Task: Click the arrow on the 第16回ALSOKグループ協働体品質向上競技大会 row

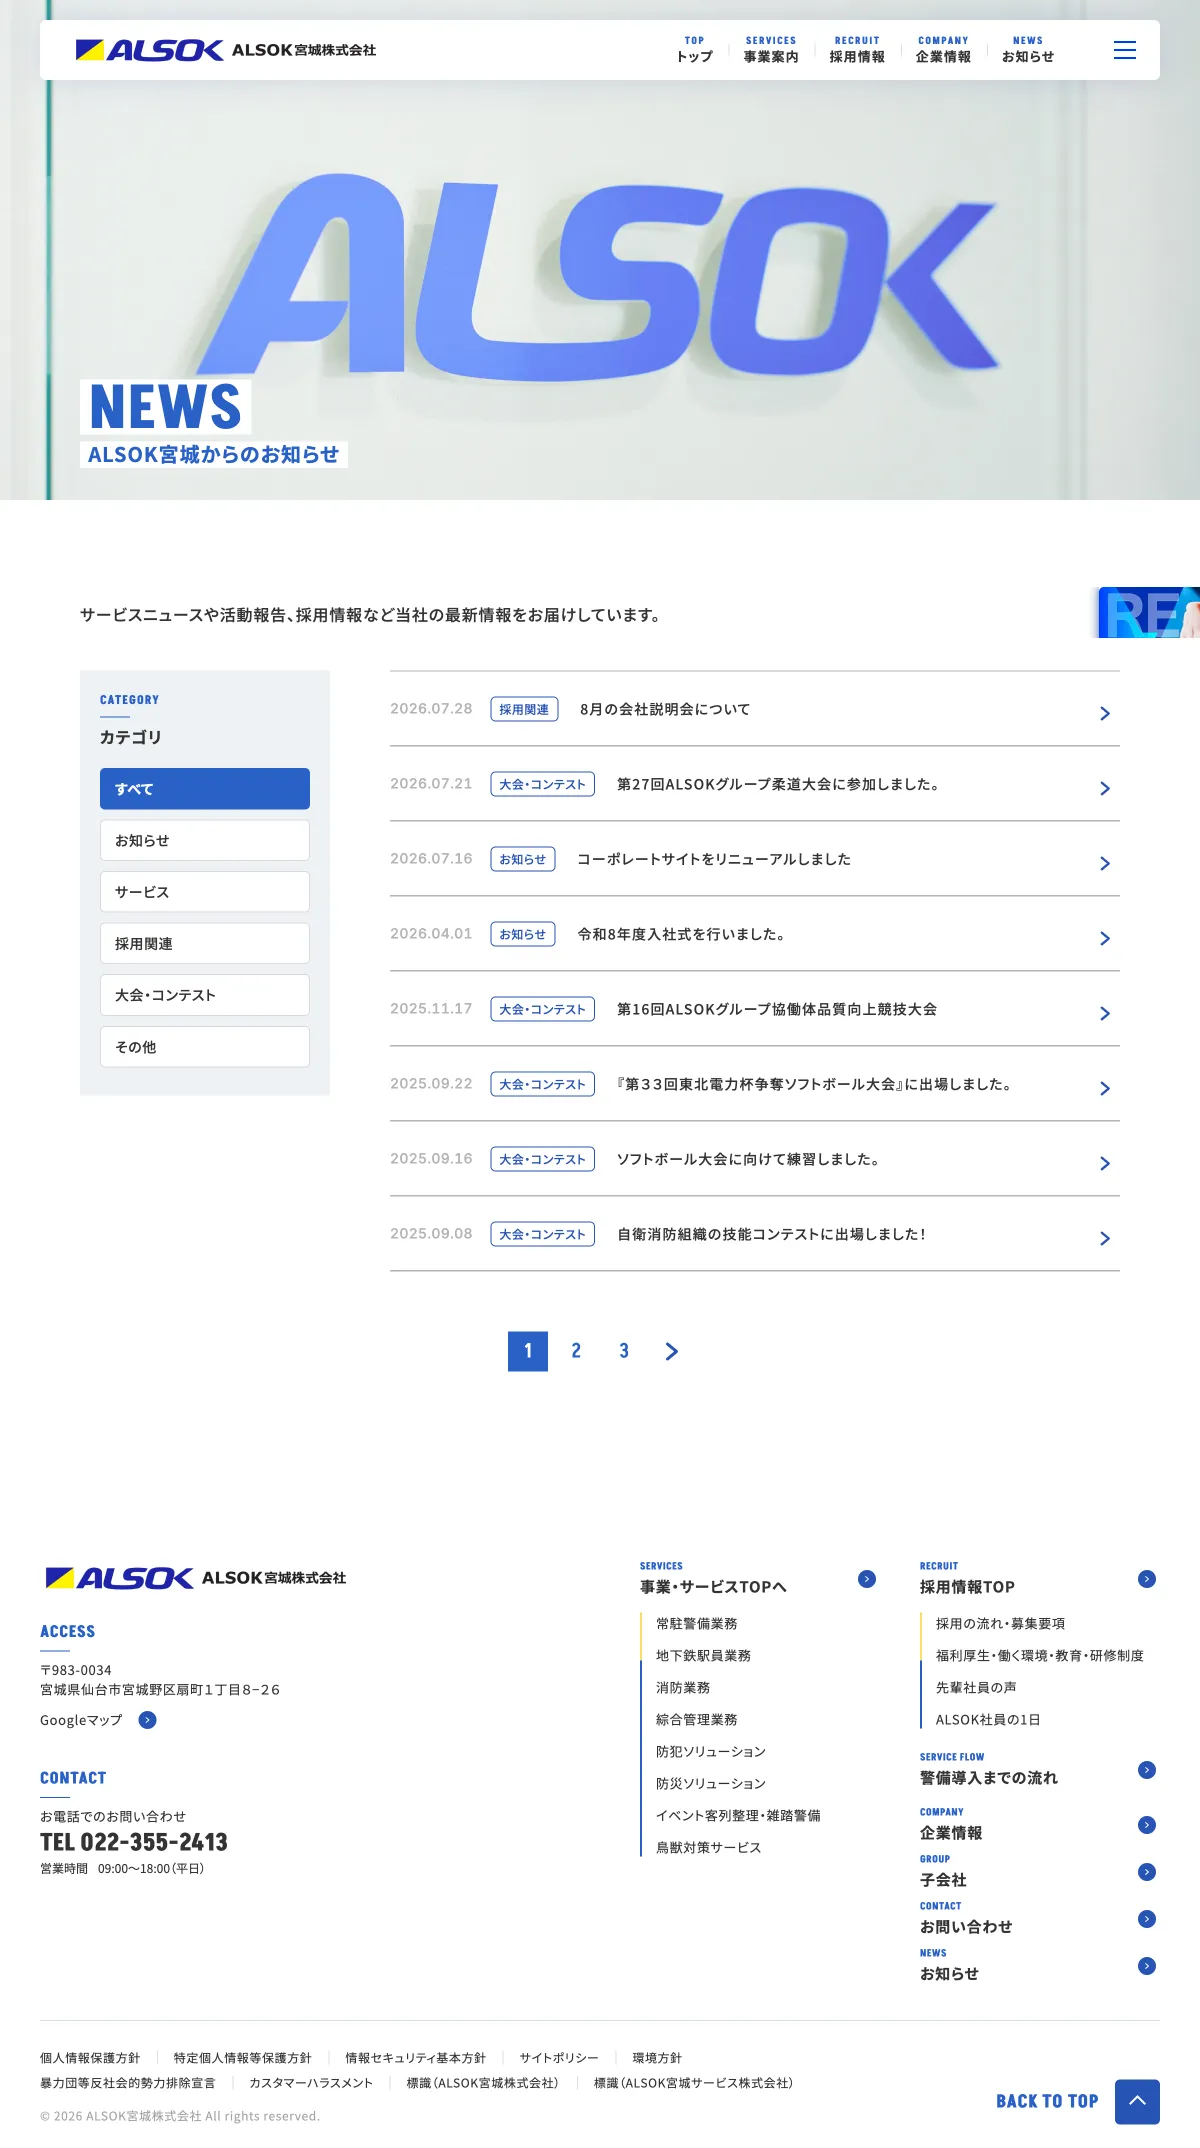Action: [1105, 1013]
